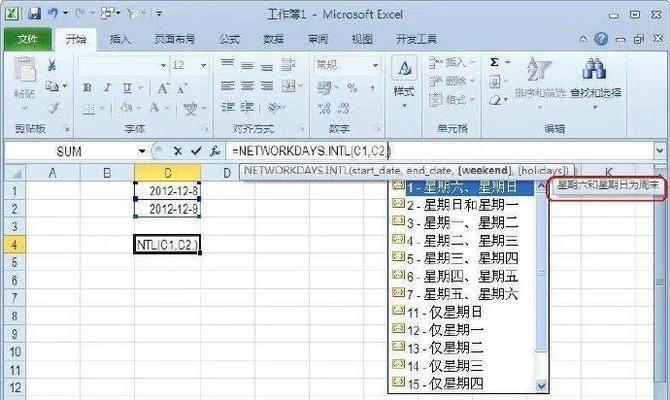
Task: Open the alignment group dialog launcher
Action: pyautogui.click(x=301, y=127)
